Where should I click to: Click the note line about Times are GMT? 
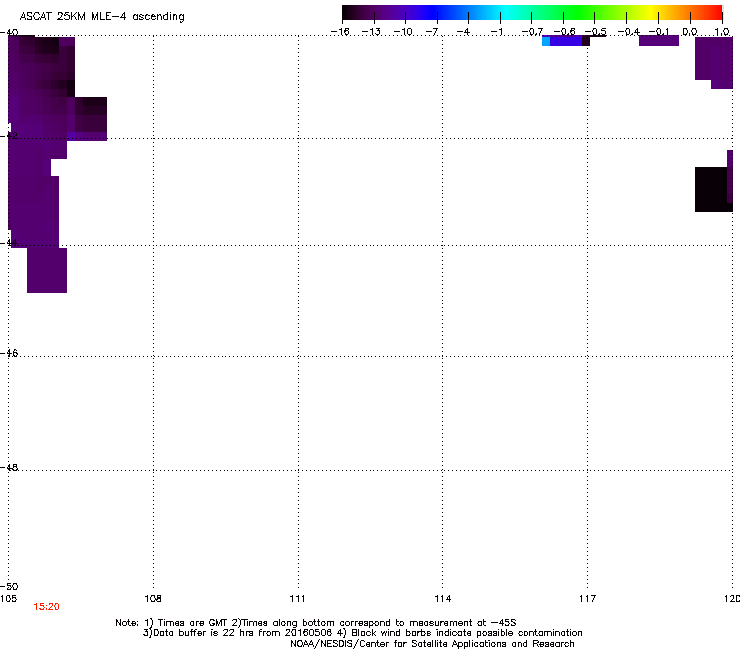(316, 623)
